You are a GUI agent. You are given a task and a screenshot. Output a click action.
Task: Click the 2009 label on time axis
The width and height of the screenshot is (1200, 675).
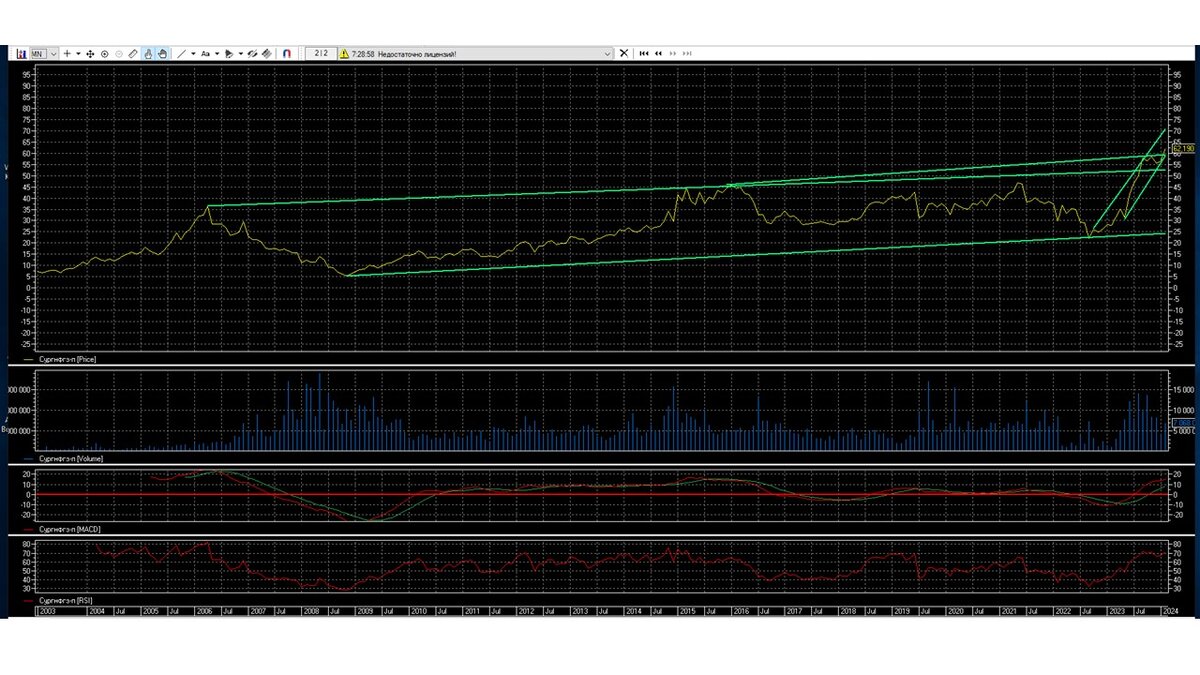(x=365, y=610)
